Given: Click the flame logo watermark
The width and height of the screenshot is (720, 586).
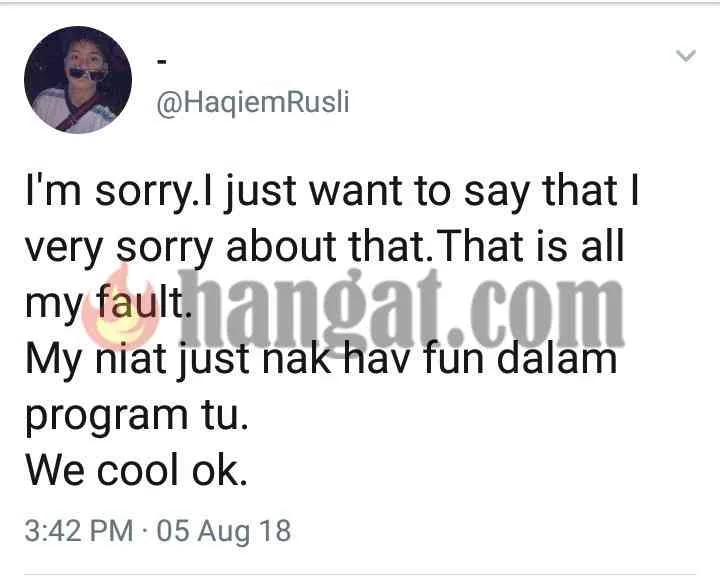Looking at the screenshot, I should point(122,309).
